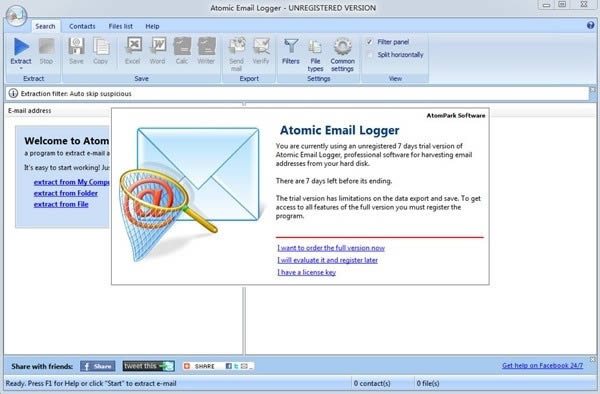Click the application orb menu button
This screenshot has height=394, width=600.
click(x=16, y=16)
